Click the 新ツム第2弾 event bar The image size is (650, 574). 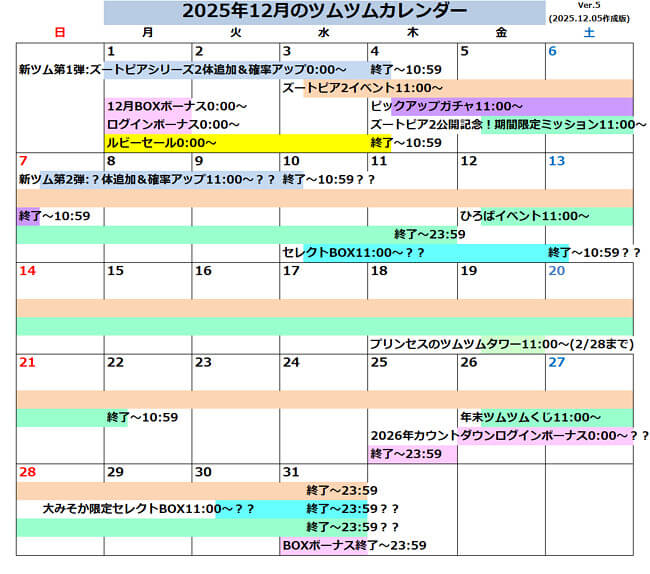click(150, 180)
